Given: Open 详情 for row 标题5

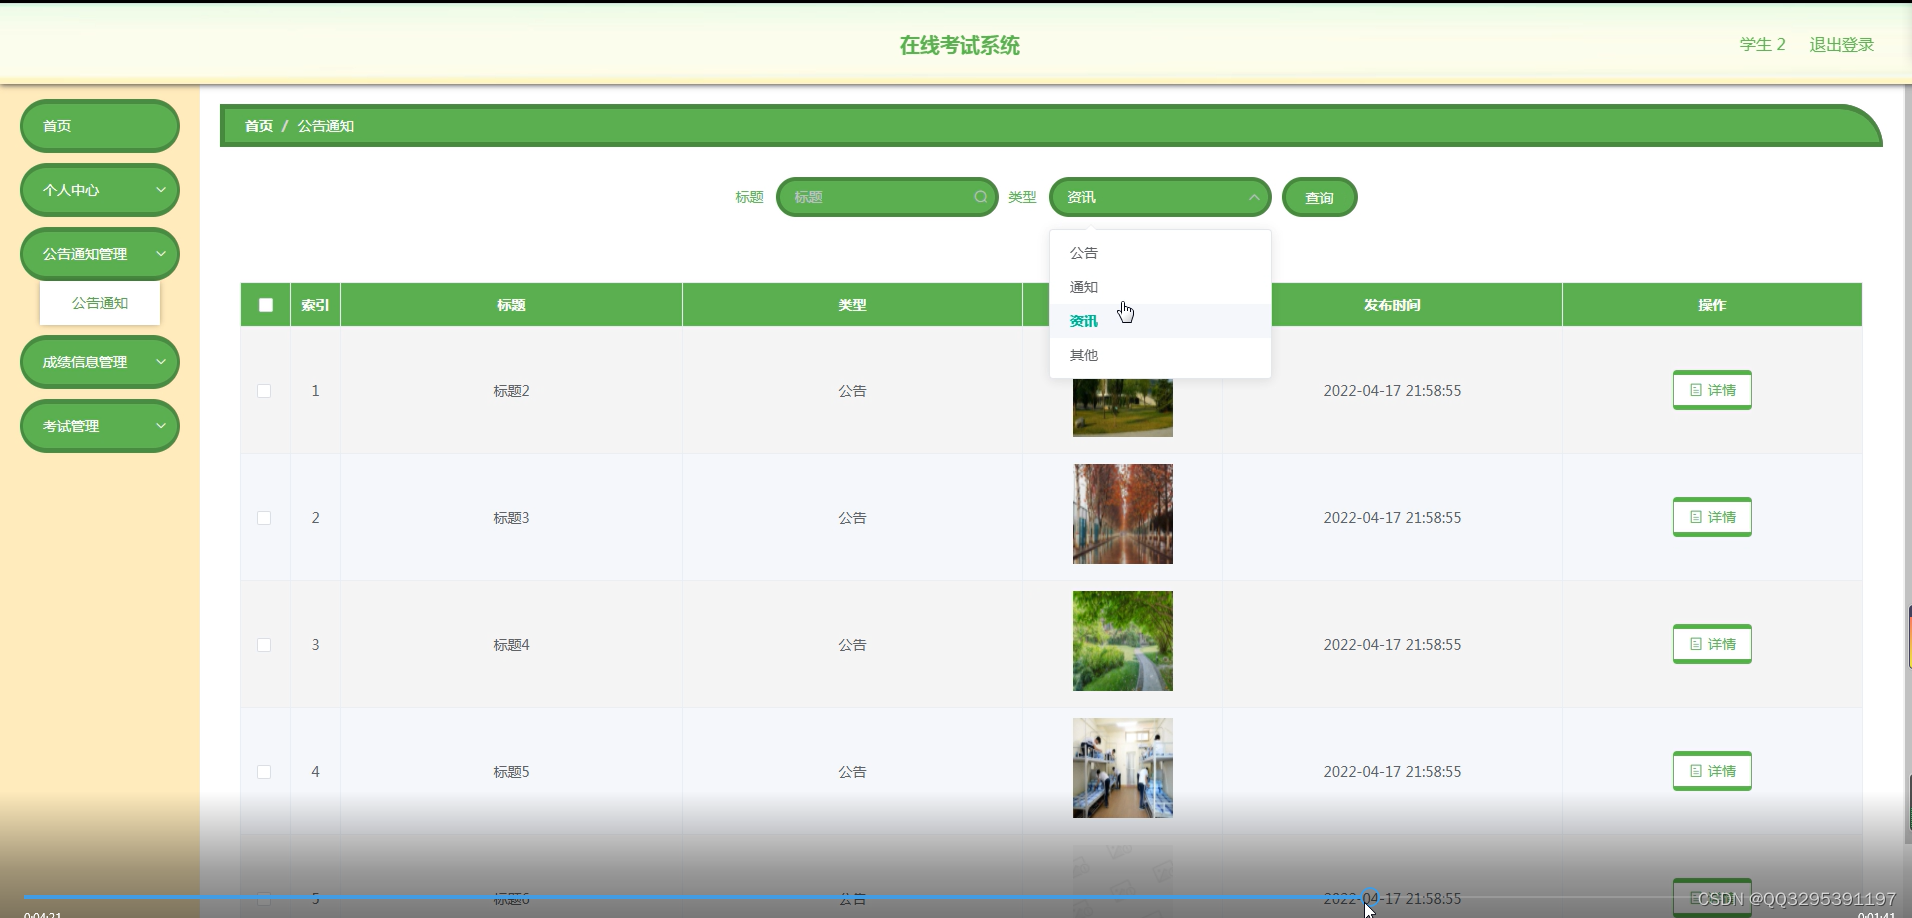Looking at the screenshot, I should click(x=1712, y=771).
